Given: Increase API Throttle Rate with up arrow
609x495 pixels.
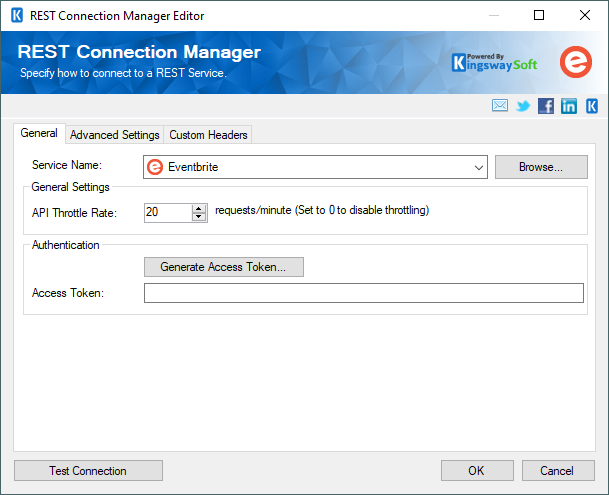Looking at the screenshot, I should coord(199,208).
